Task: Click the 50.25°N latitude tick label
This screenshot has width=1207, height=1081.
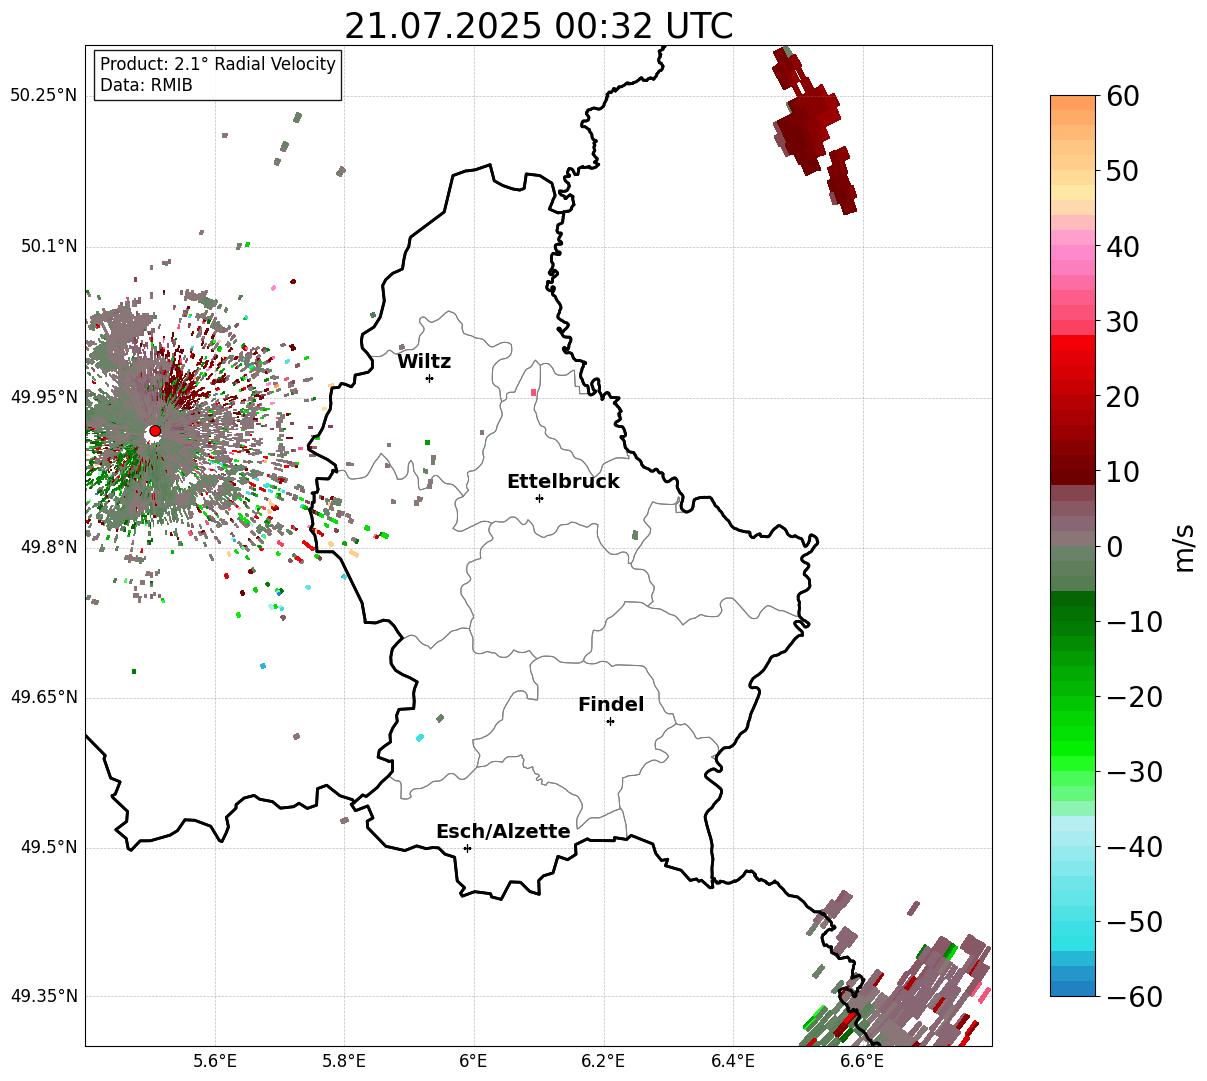Action: pyautogui.click(x=44, y=96)
